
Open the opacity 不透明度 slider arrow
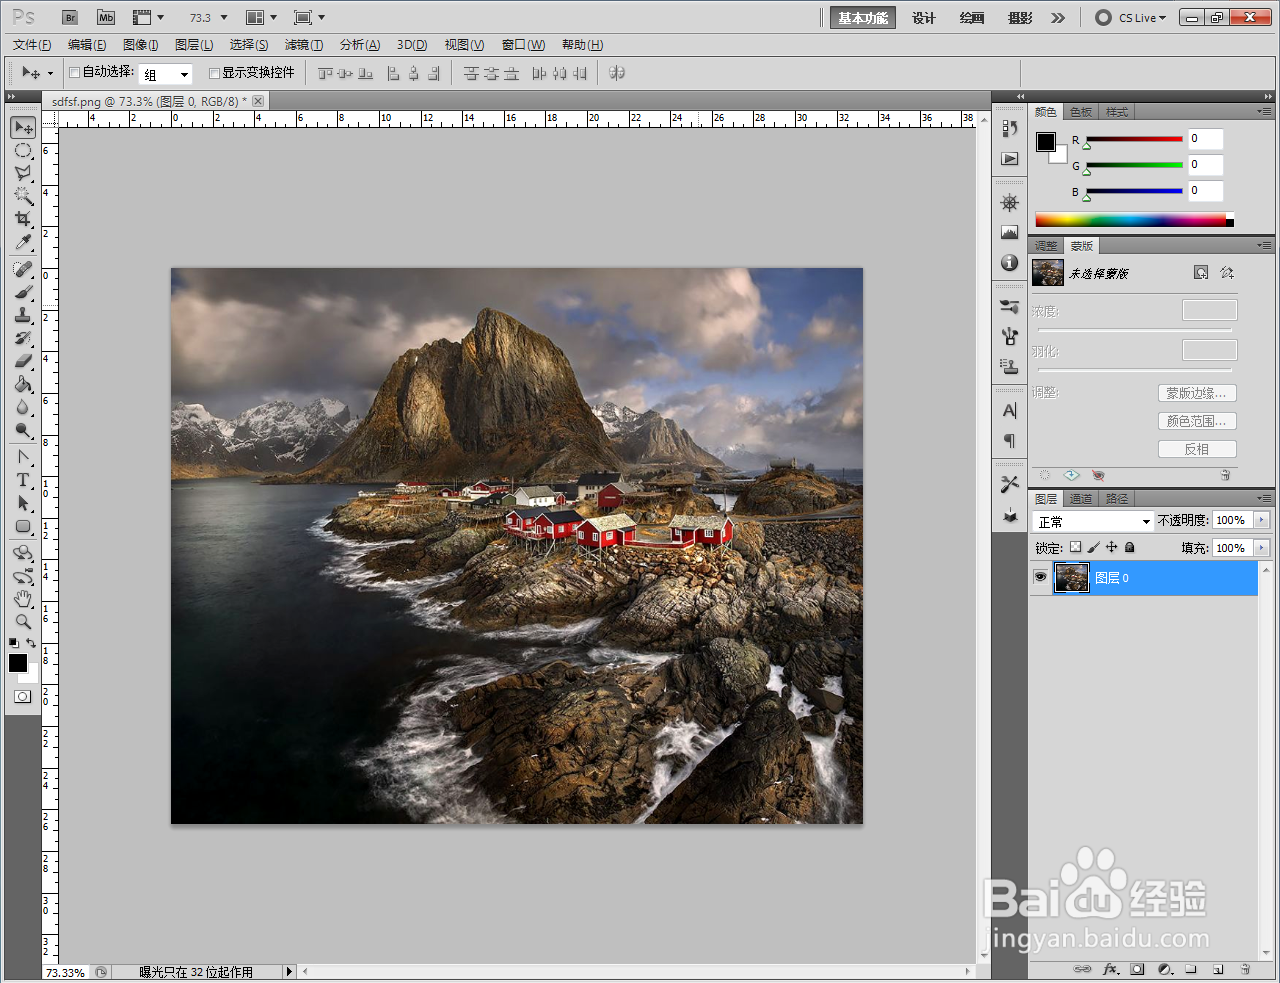click(1260, 520)
